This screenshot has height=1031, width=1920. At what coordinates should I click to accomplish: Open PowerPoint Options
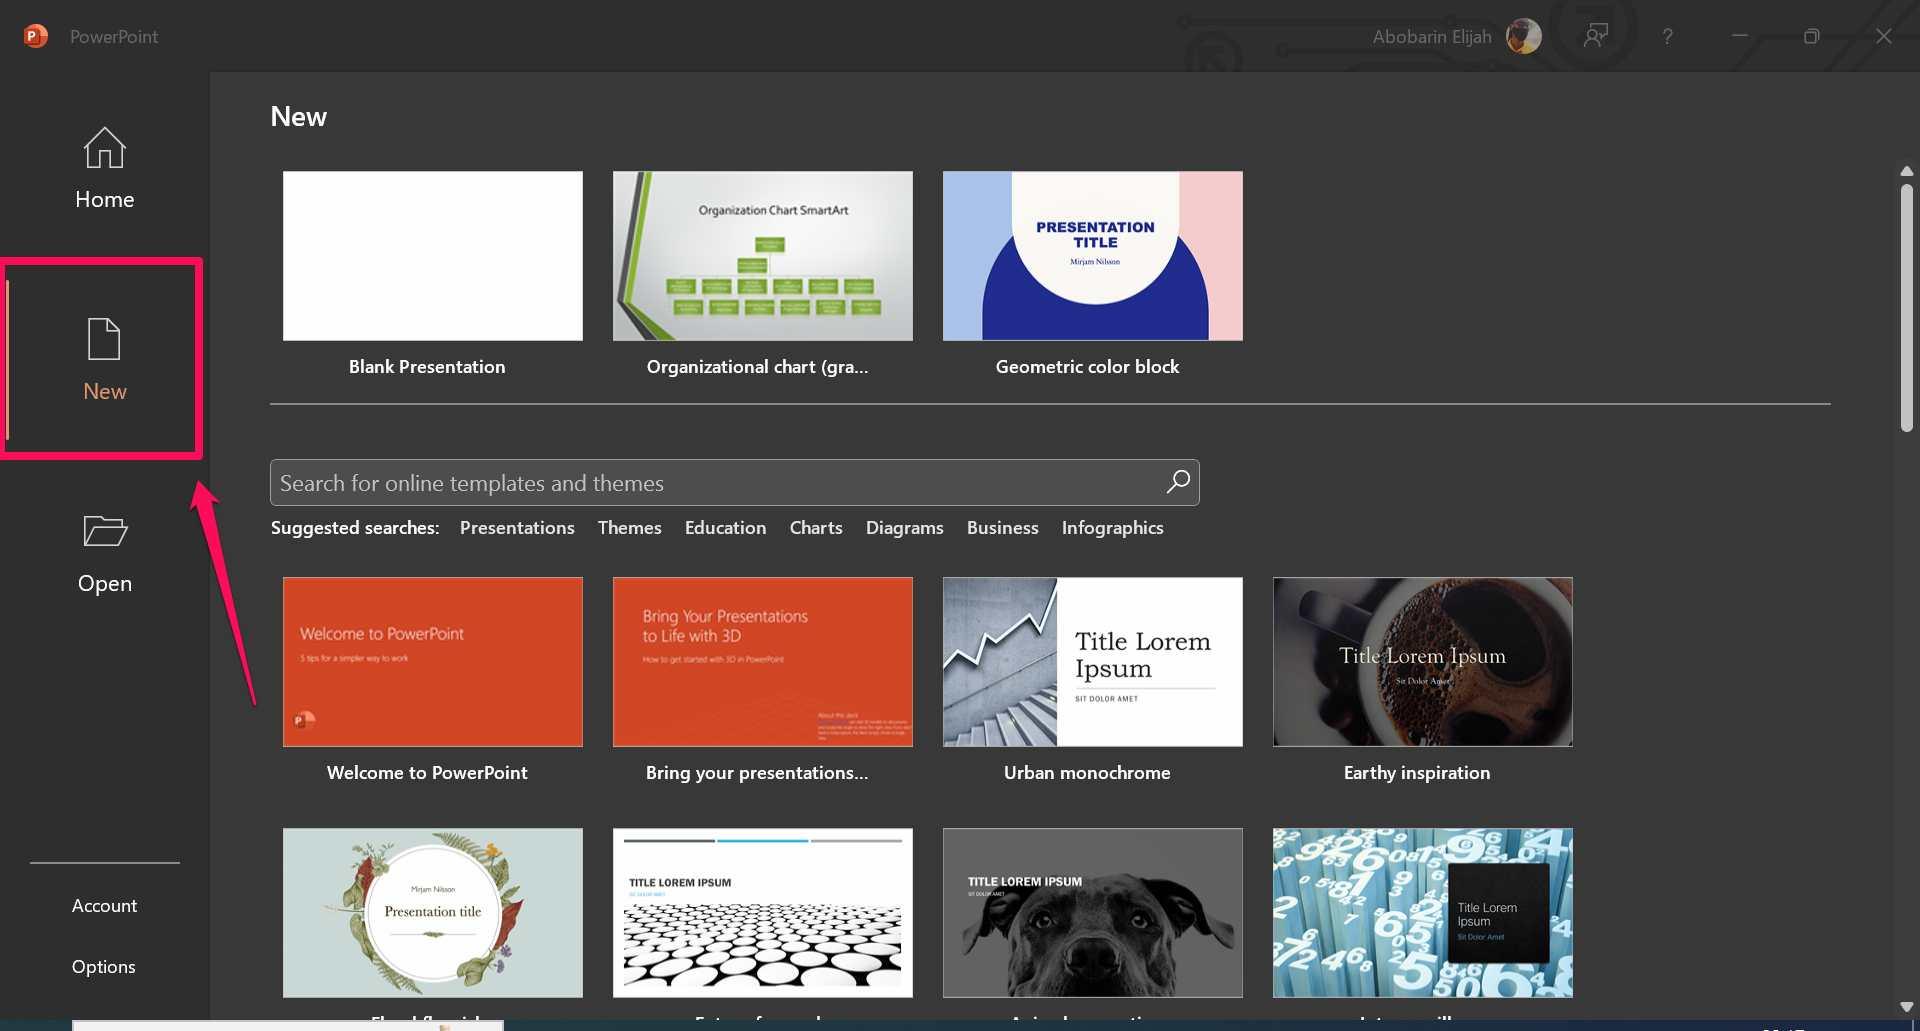(103, 967)
